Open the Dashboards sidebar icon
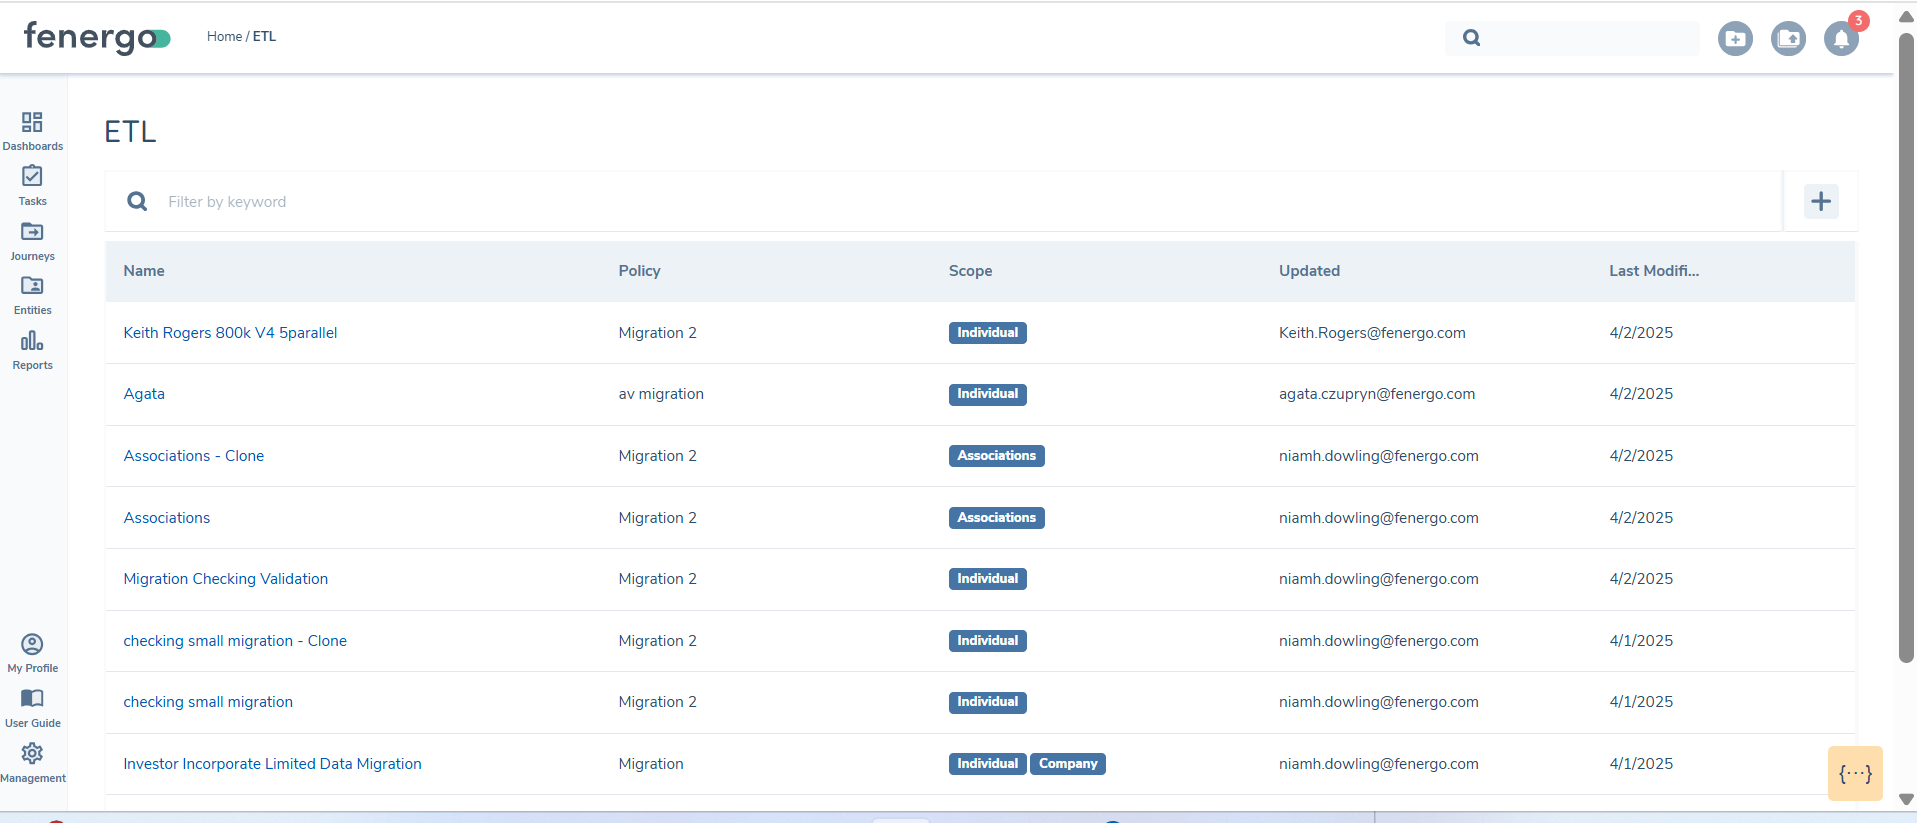The height and width of the screenshot is (823, 1917). coord(32,123)
